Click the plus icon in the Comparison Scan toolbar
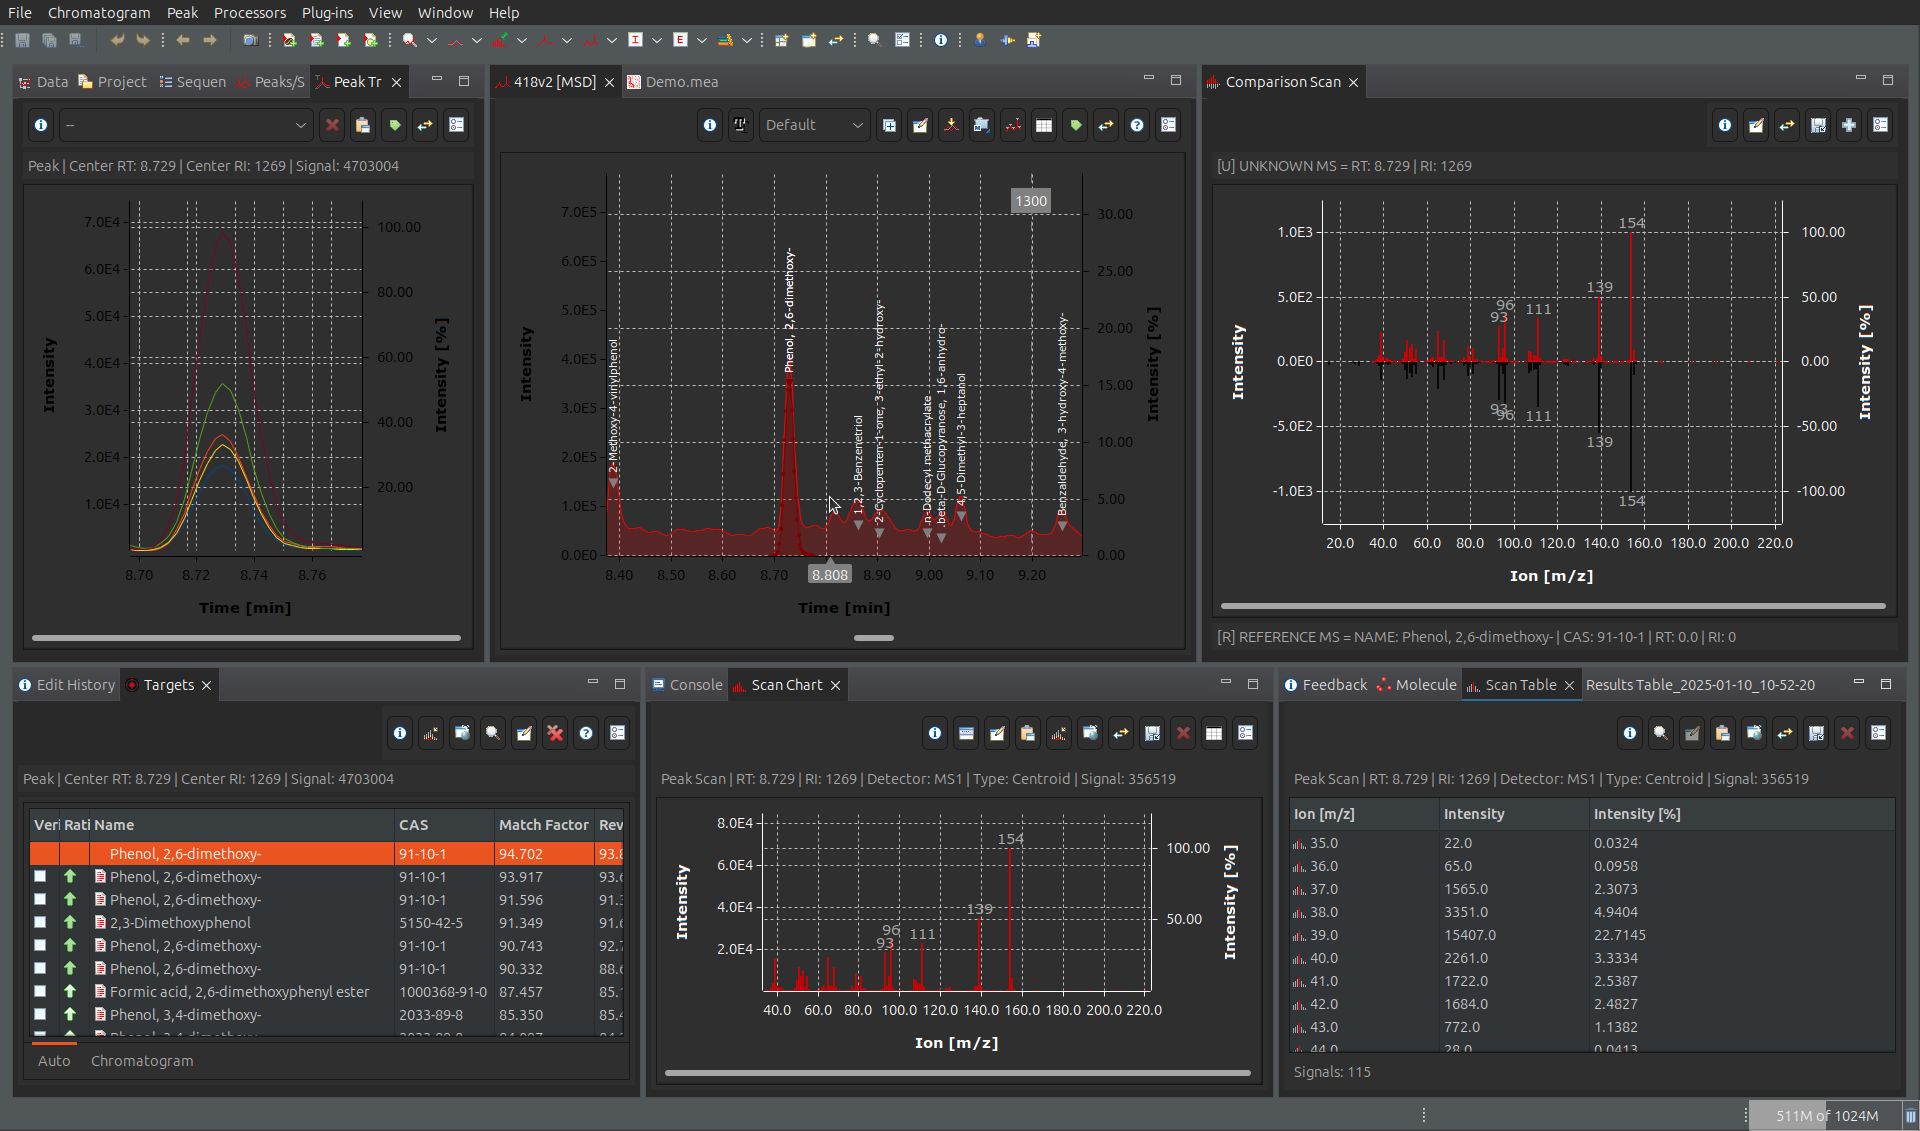Image resolution: width=1920 pixels, height=1131 pixels. point(1849,125)
